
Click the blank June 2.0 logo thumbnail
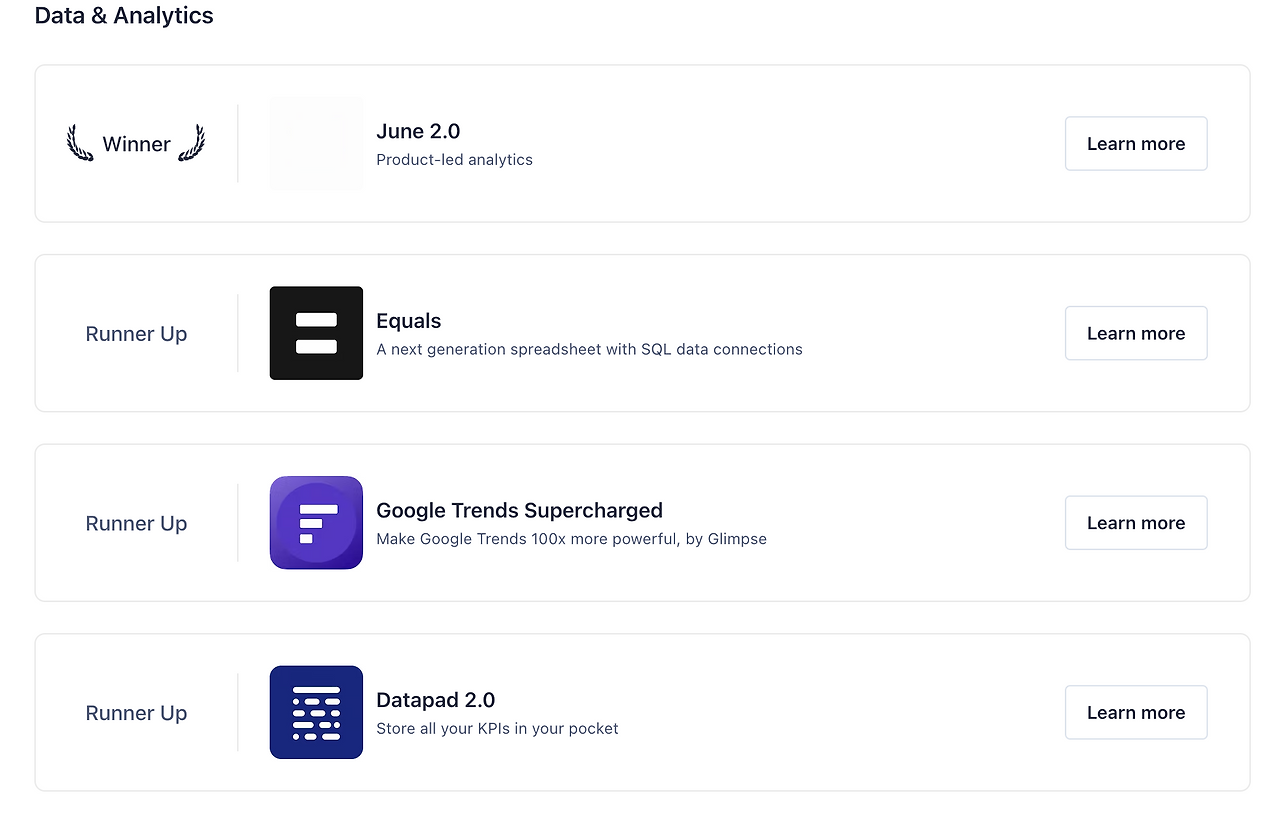point(316,143)
